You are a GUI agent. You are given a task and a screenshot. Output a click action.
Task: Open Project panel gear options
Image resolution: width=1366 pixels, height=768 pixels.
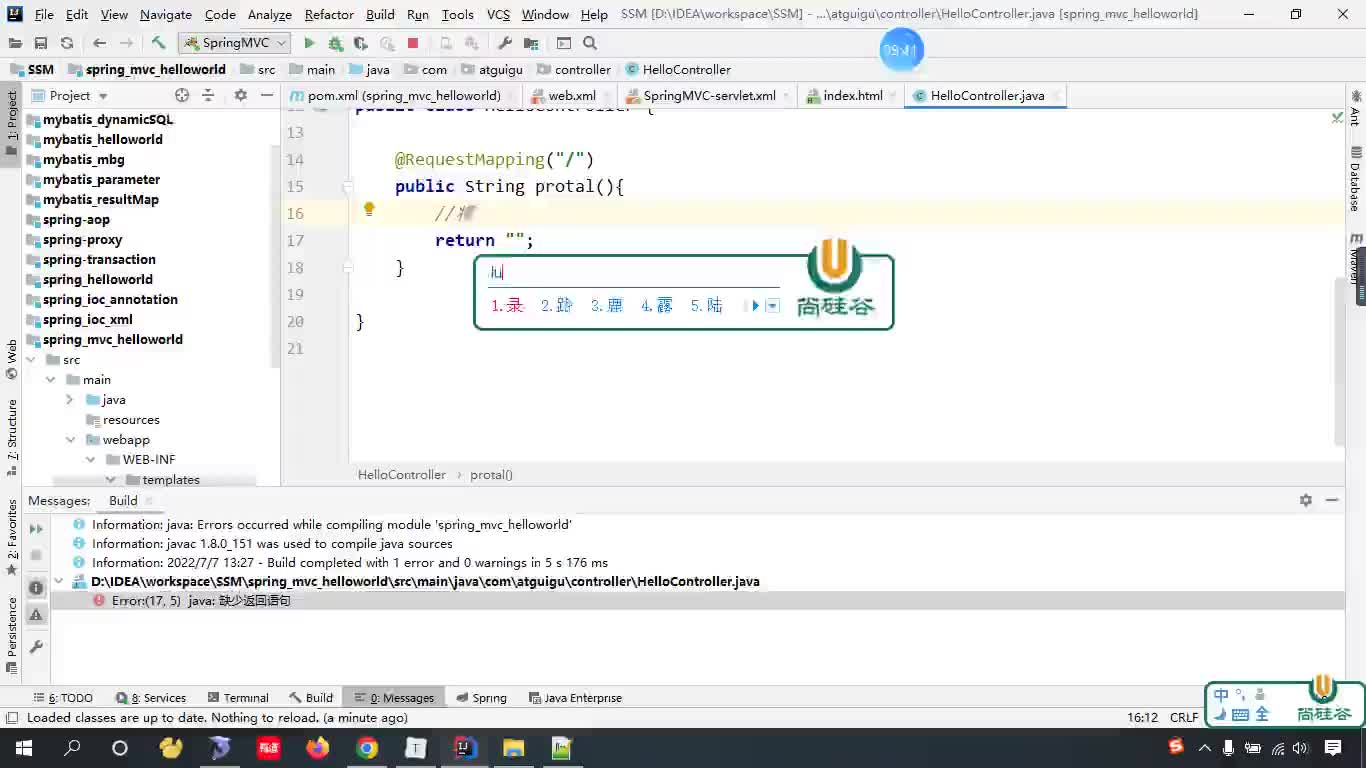pyautogui.click(x=240, y=95)
